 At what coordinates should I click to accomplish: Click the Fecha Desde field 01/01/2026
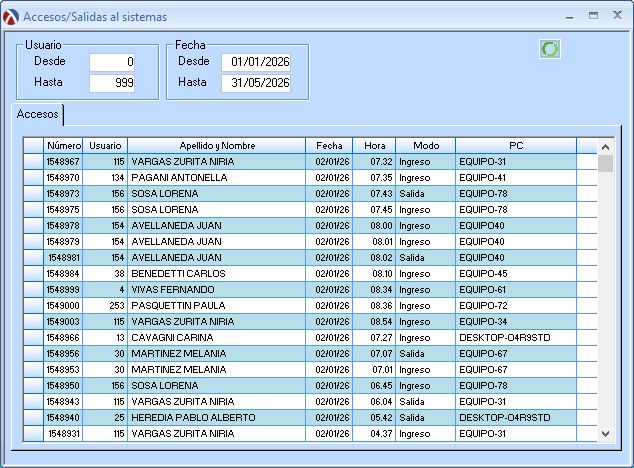256,62
